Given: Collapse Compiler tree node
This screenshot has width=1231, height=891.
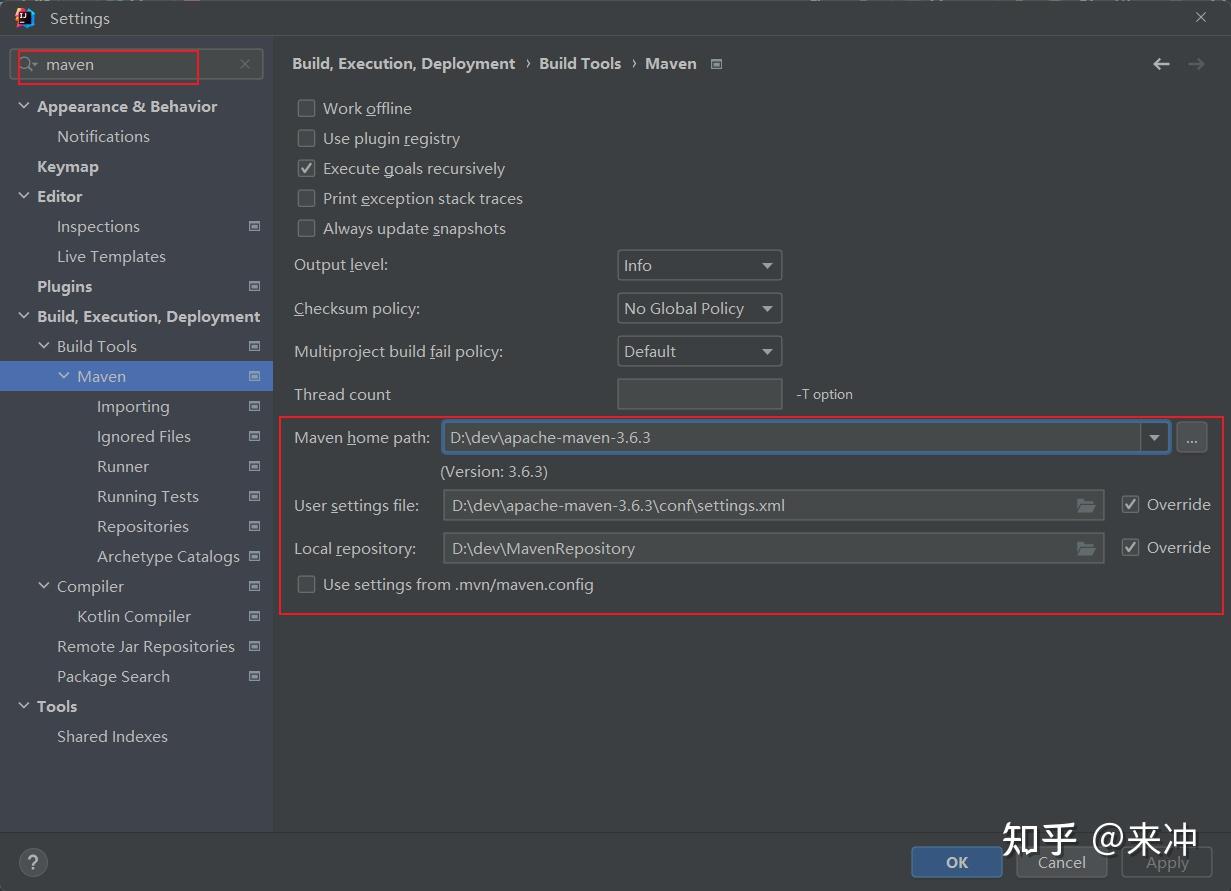Looking at the screenshot, I should (x=44, y=586).
